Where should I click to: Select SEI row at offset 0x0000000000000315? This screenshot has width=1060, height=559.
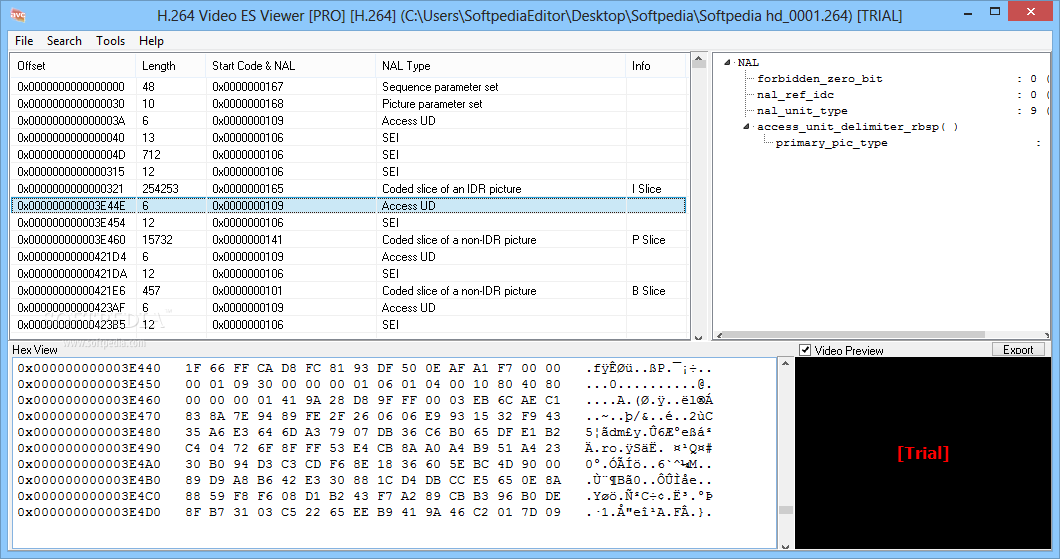click(348, 172)
